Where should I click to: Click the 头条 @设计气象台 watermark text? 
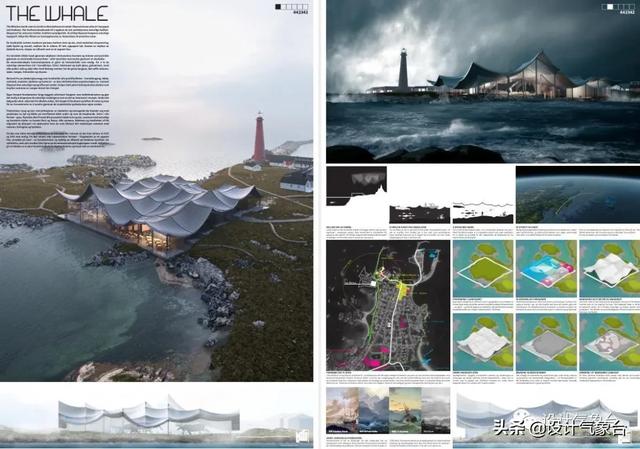click(x=558, y=428)
